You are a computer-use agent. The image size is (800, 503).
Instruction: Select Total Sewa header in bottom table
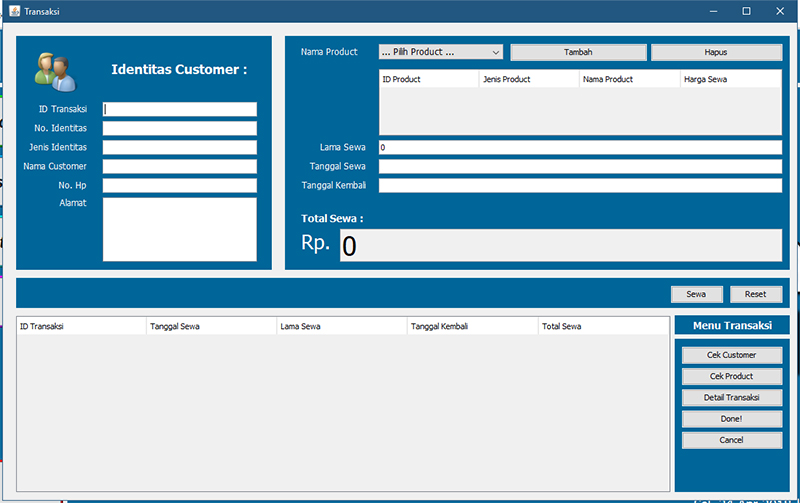point(604,326)
